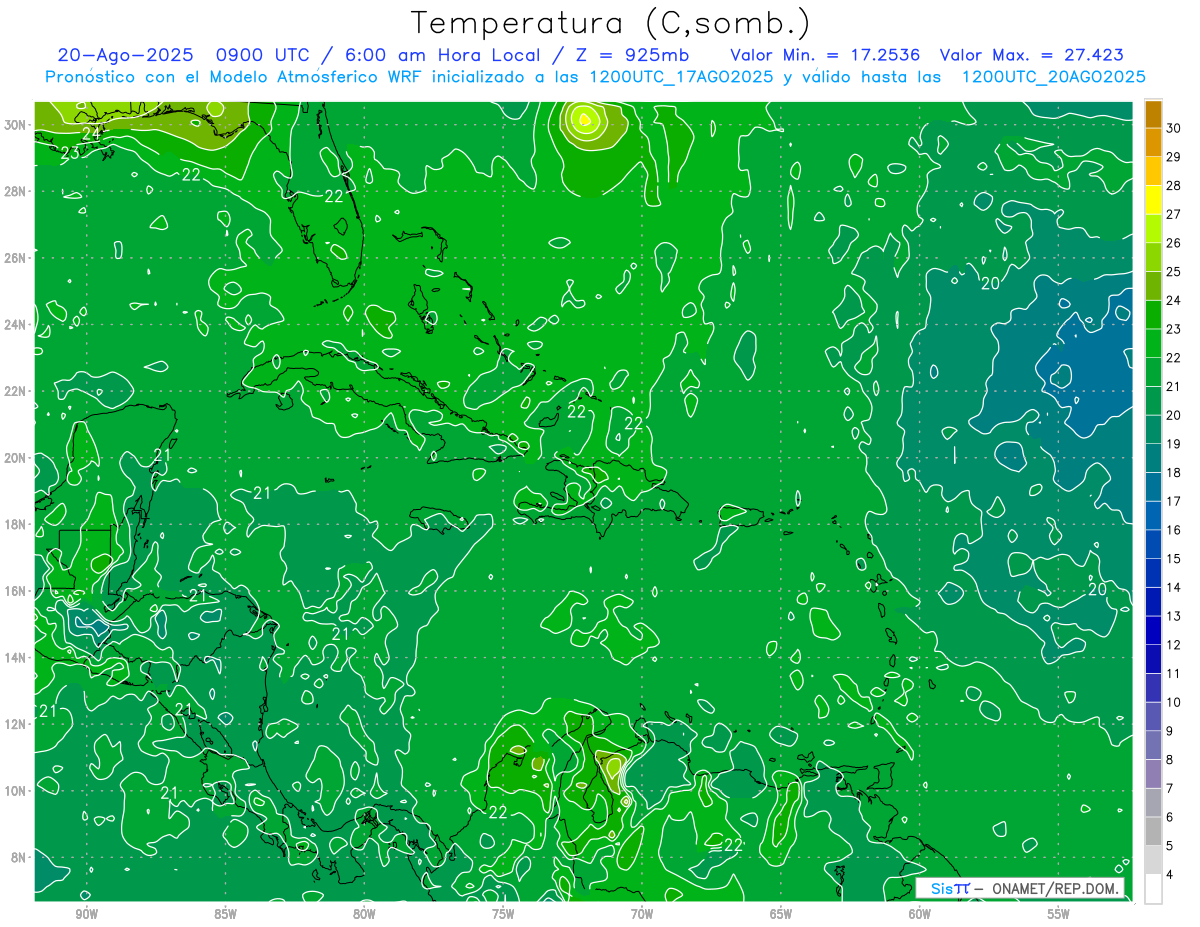Click the color scale label '13'
The height and width of the screenshot is (927, 1200).
click(1174, 616)
